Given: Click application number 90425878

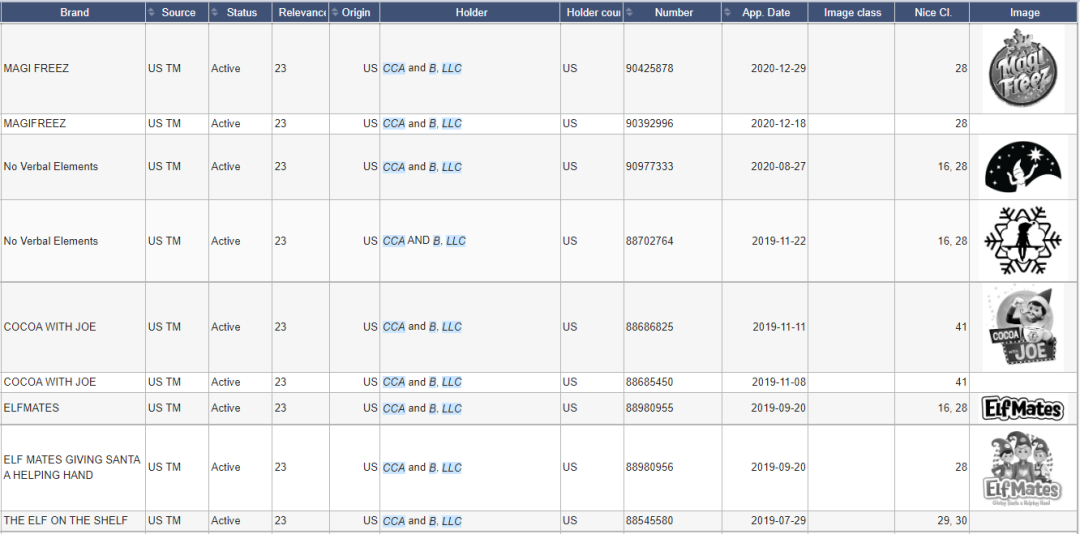Looking at the screenshot, I should (649, 69).
